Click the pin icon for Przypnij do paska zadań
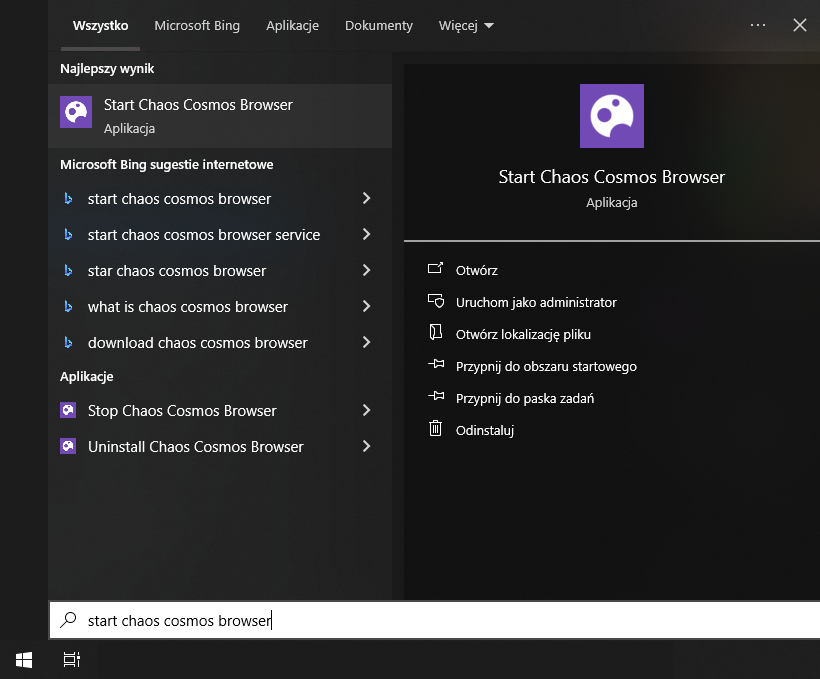 tap(436, 396)
